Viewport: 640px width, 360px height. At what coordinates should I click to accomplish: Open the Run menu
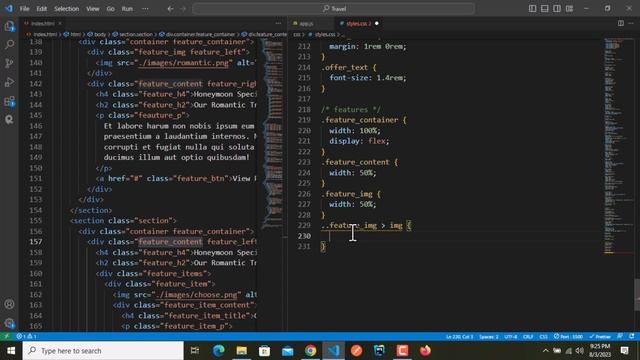[x=127, y=9]
